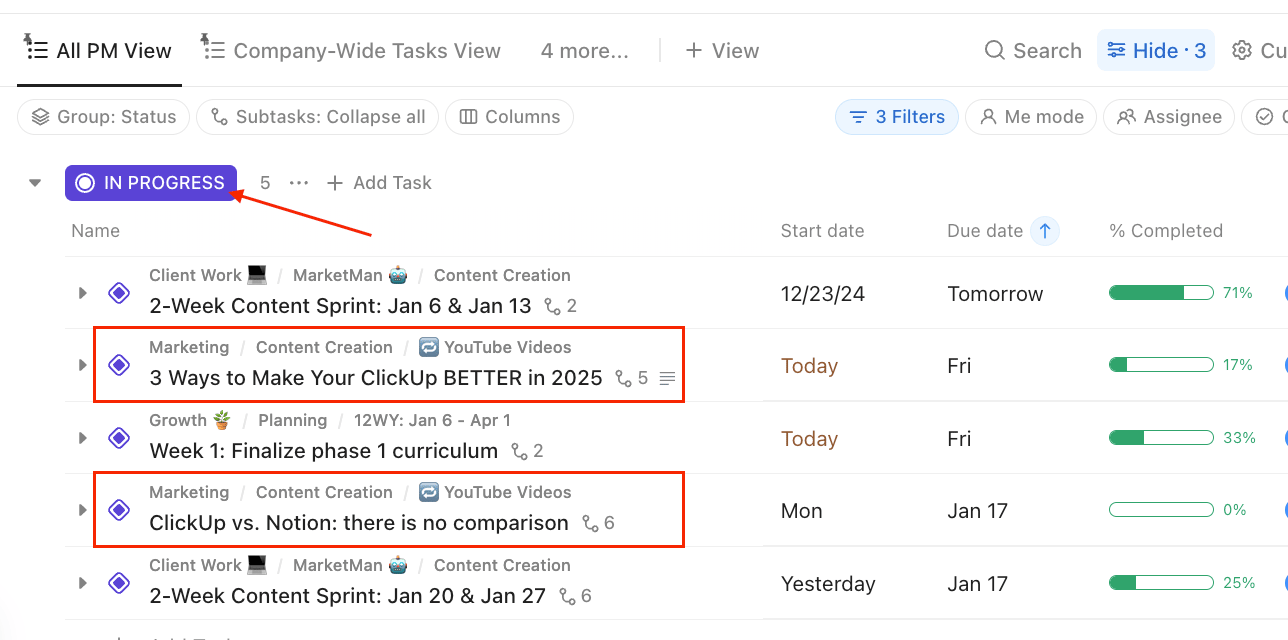This screenshot has width=1288, height=640.
Task: Open the 4 more... views menu
Action: (x=585, y=51)
